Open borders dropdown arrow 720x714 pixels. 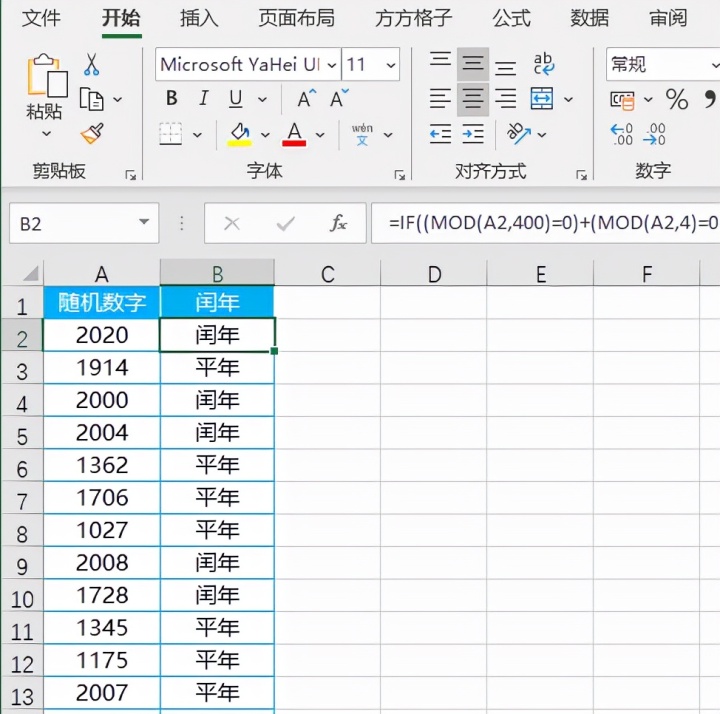point(197,135)
